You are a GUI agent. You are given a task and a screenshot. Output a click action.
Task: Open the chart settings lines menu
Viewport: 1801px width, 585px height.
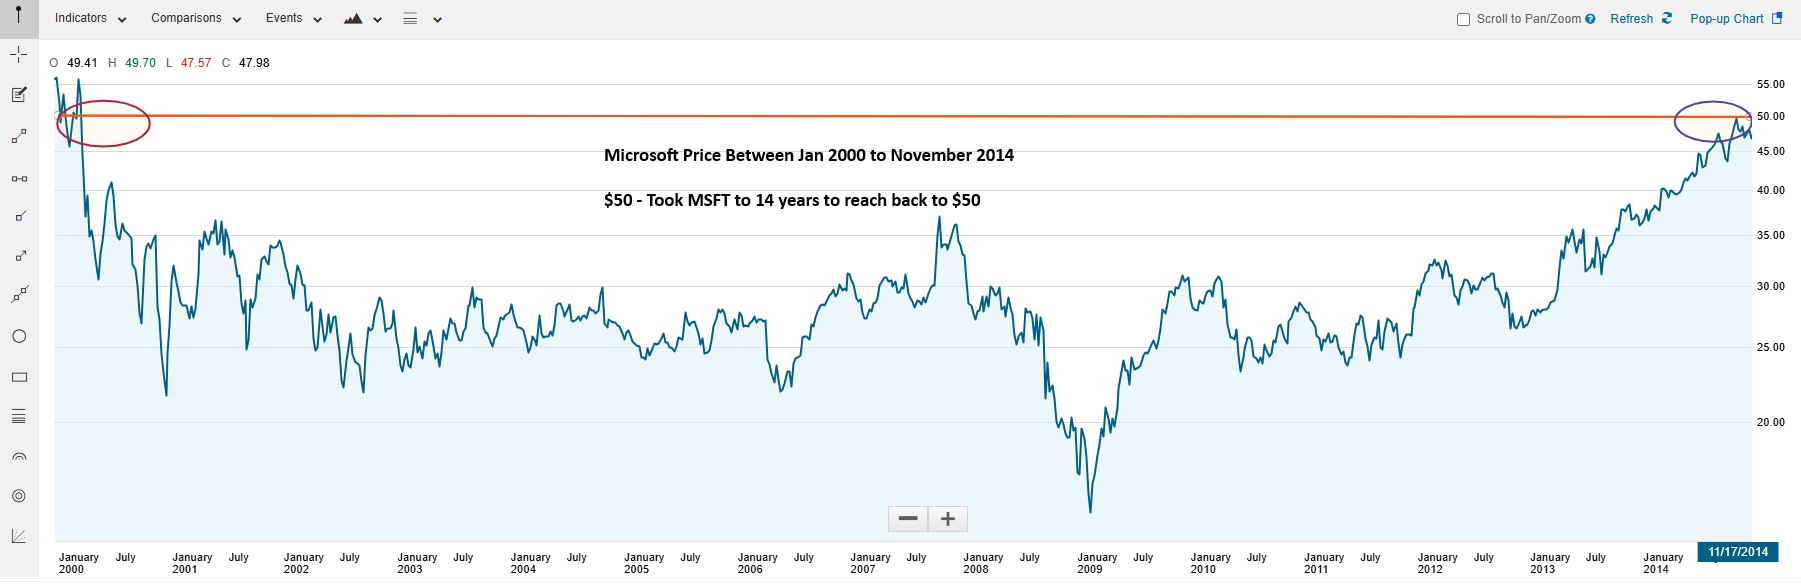pos(421,19)
